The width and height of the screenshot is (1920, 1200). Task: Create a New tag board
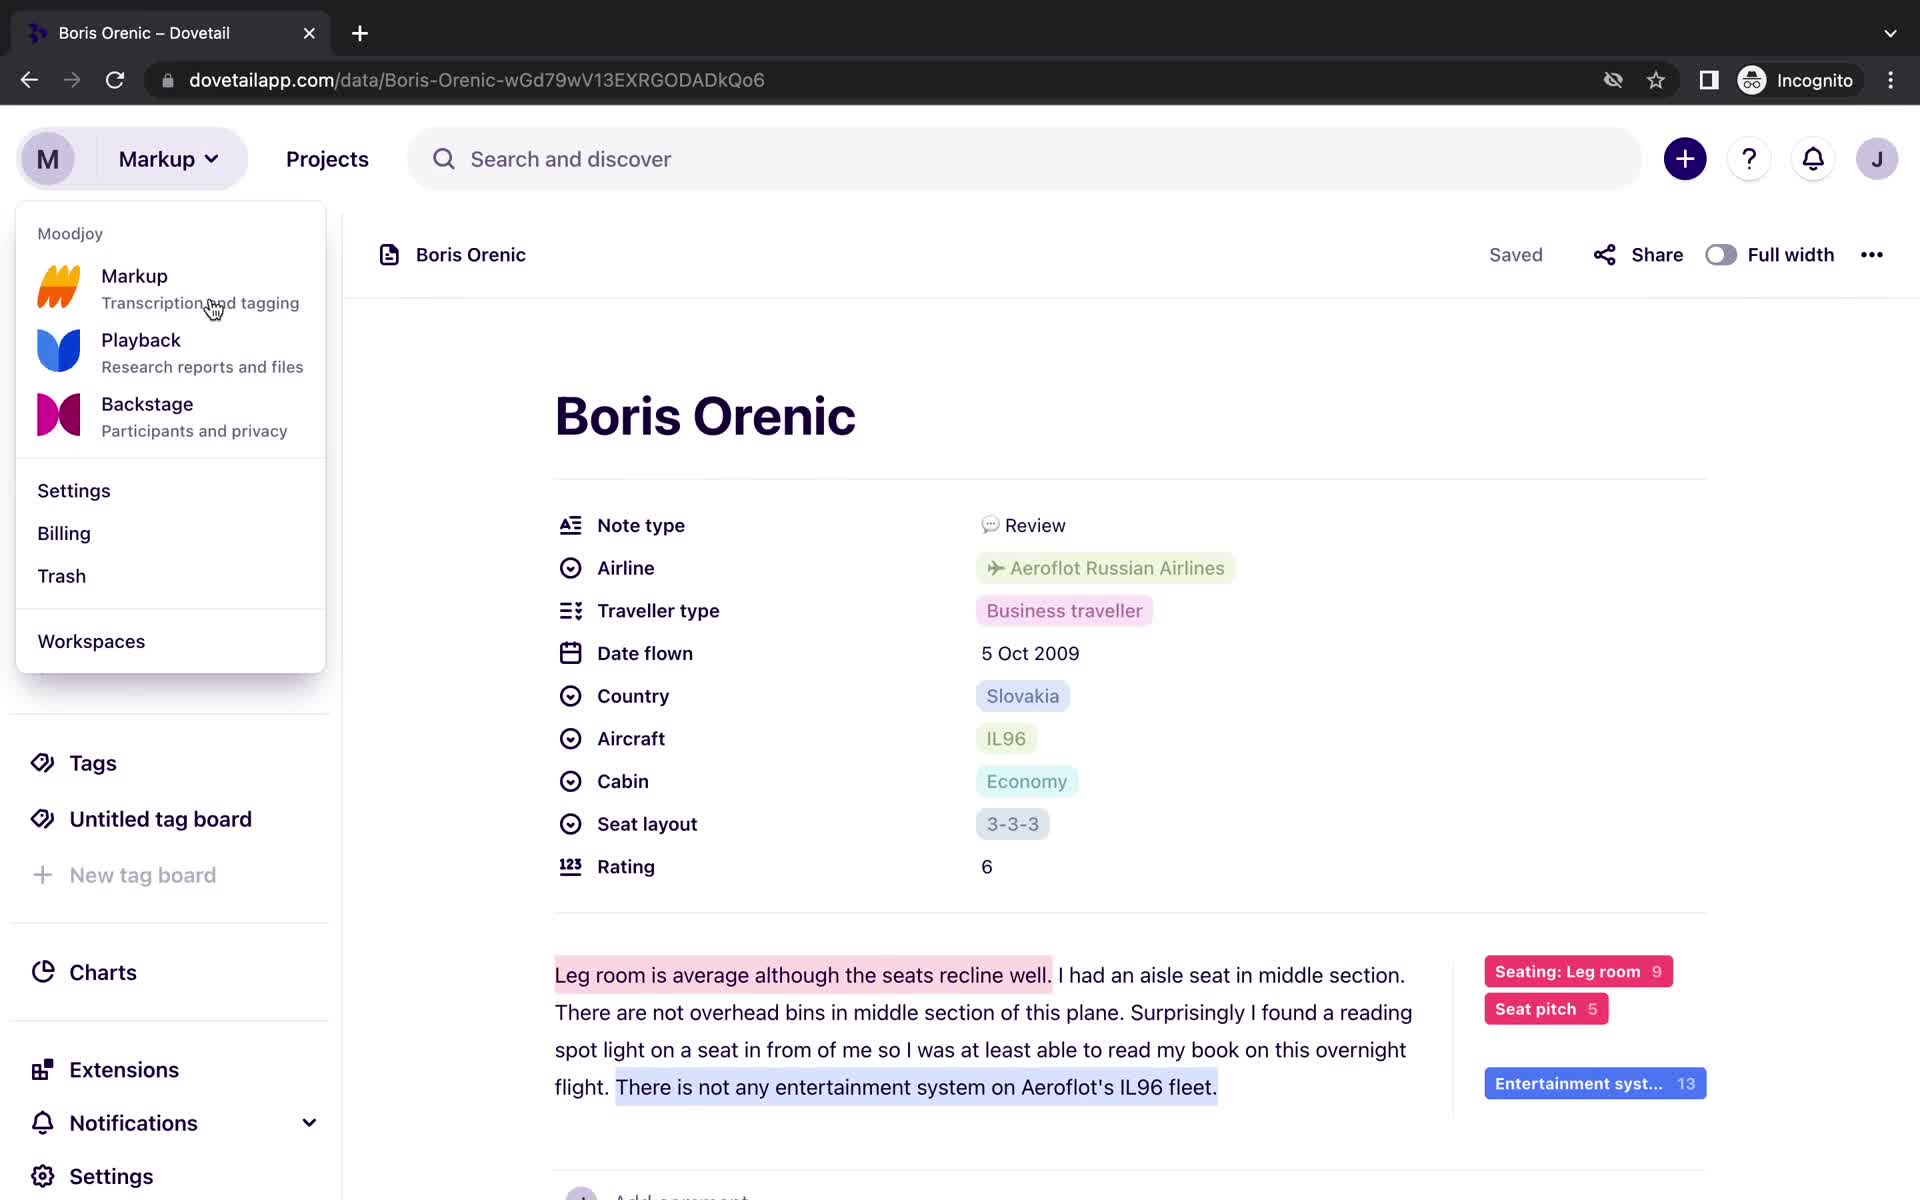pos(143,875)
